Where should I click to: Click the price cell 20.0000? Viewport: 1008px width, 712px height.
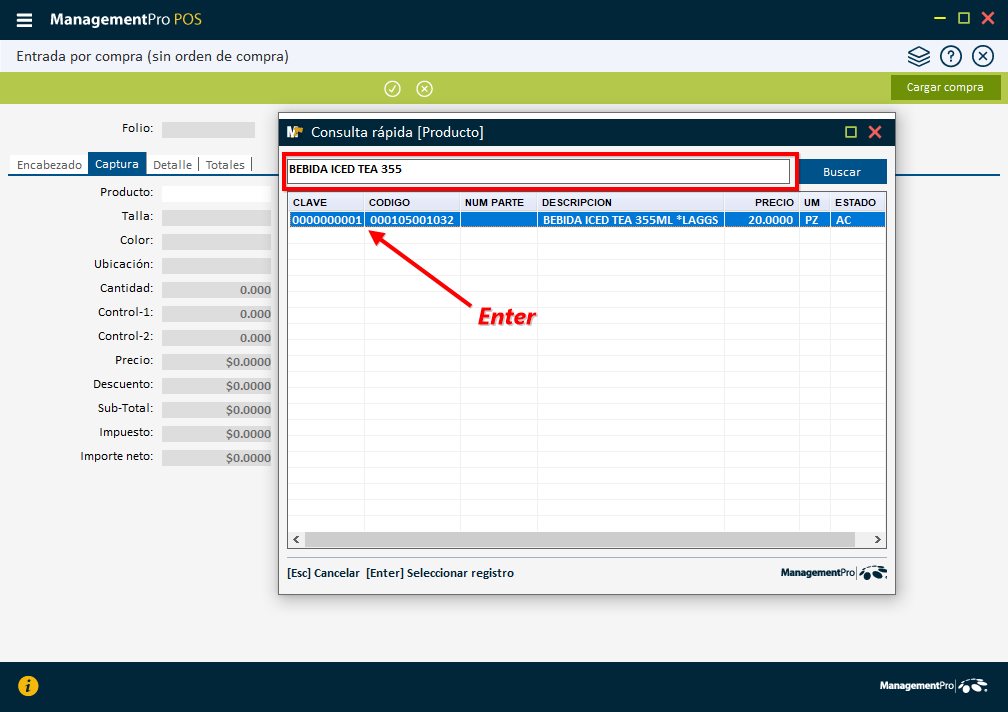(762, 220)
